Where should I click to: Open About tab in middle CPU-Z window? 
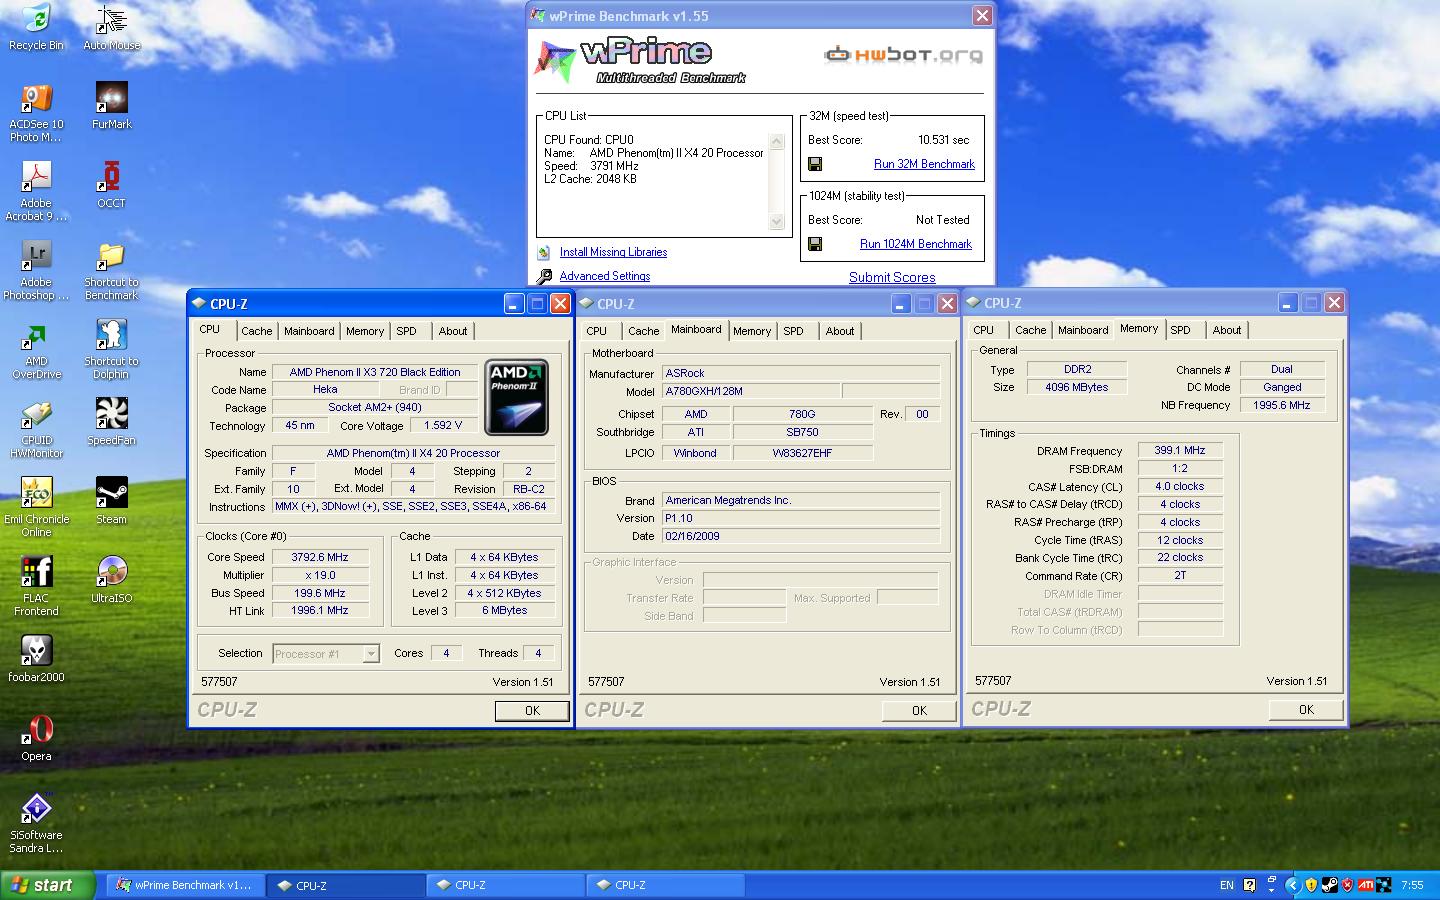coord(840,331)
